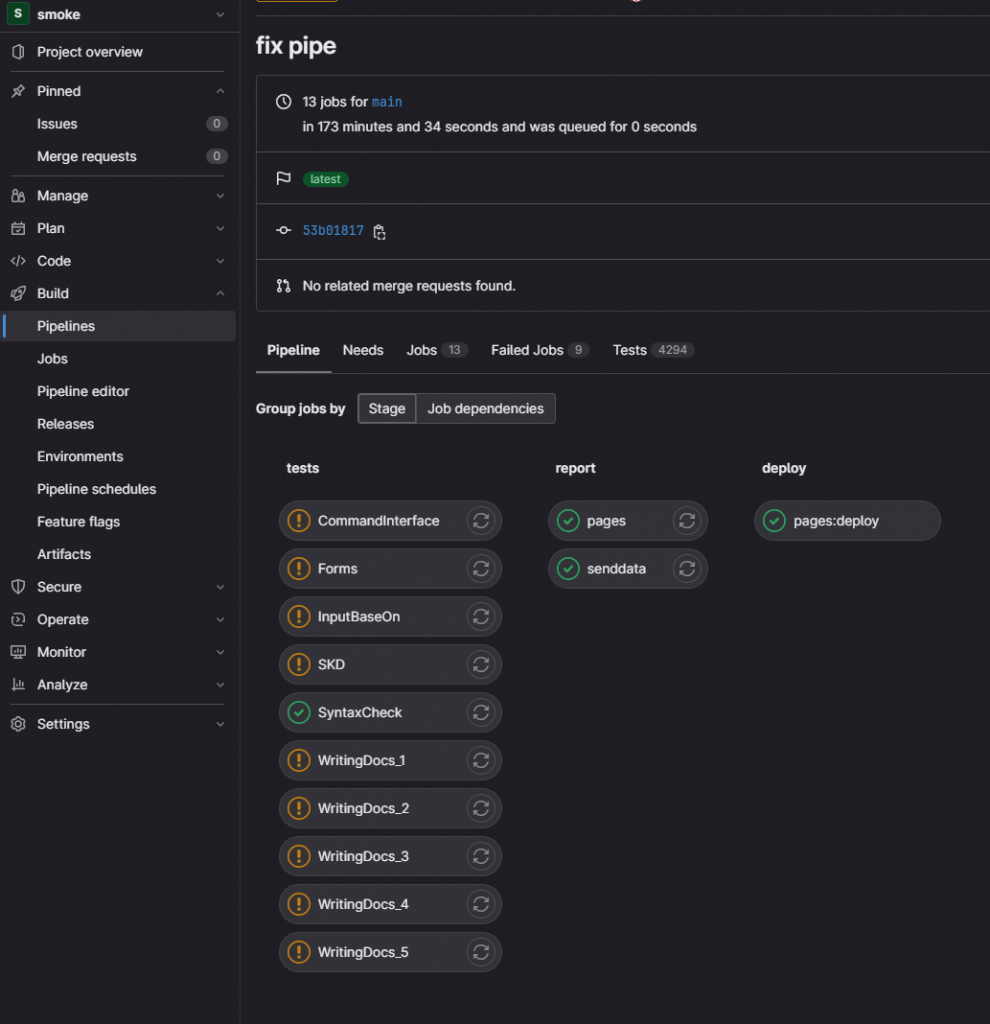
Task: Open commit 53b01817 link
Action: [333, 230]
